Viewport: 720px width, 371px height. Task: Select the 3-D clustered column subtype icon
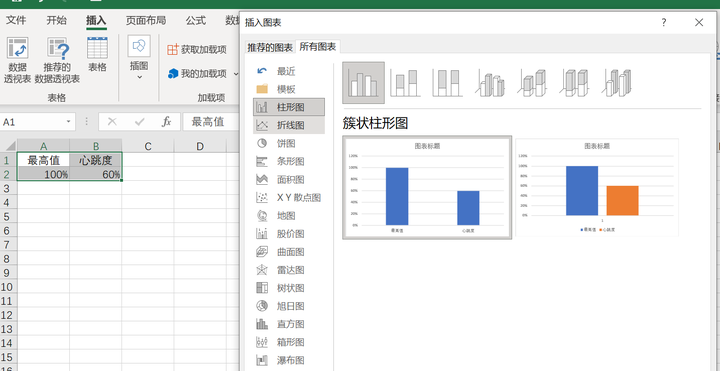[x=489, y=83]
